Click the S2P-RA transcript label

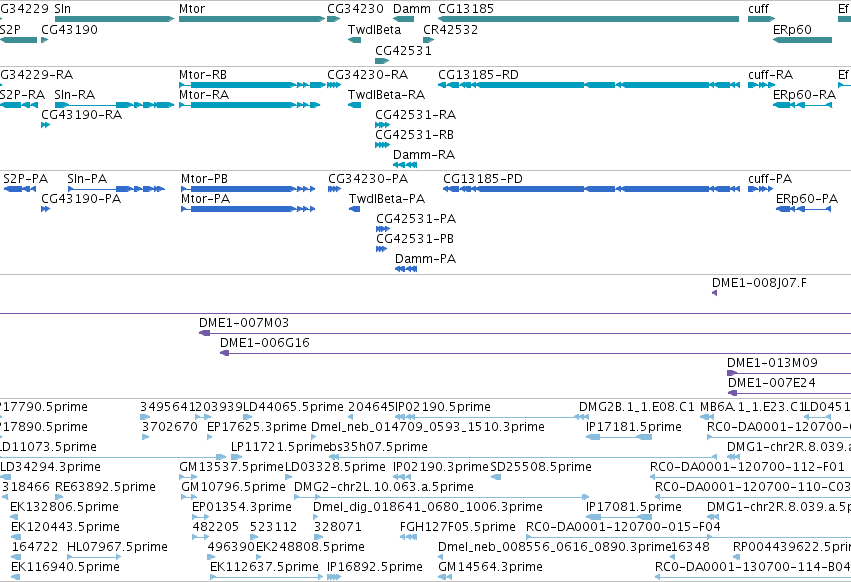(x=22, y=94)
